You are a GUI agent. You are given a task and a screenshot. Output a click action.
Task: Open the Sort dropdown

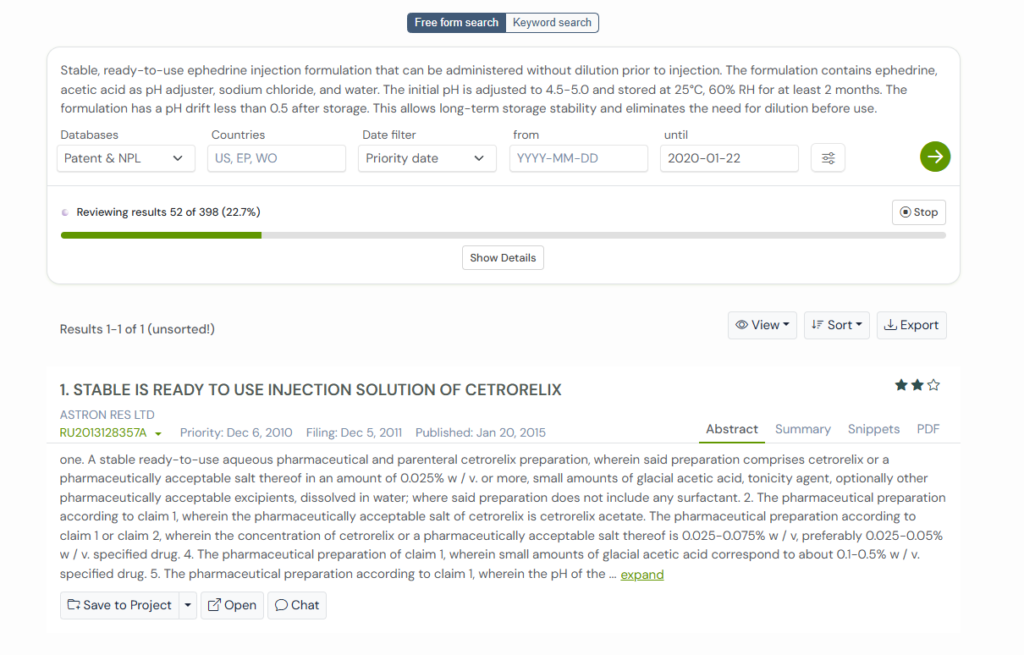836,325
